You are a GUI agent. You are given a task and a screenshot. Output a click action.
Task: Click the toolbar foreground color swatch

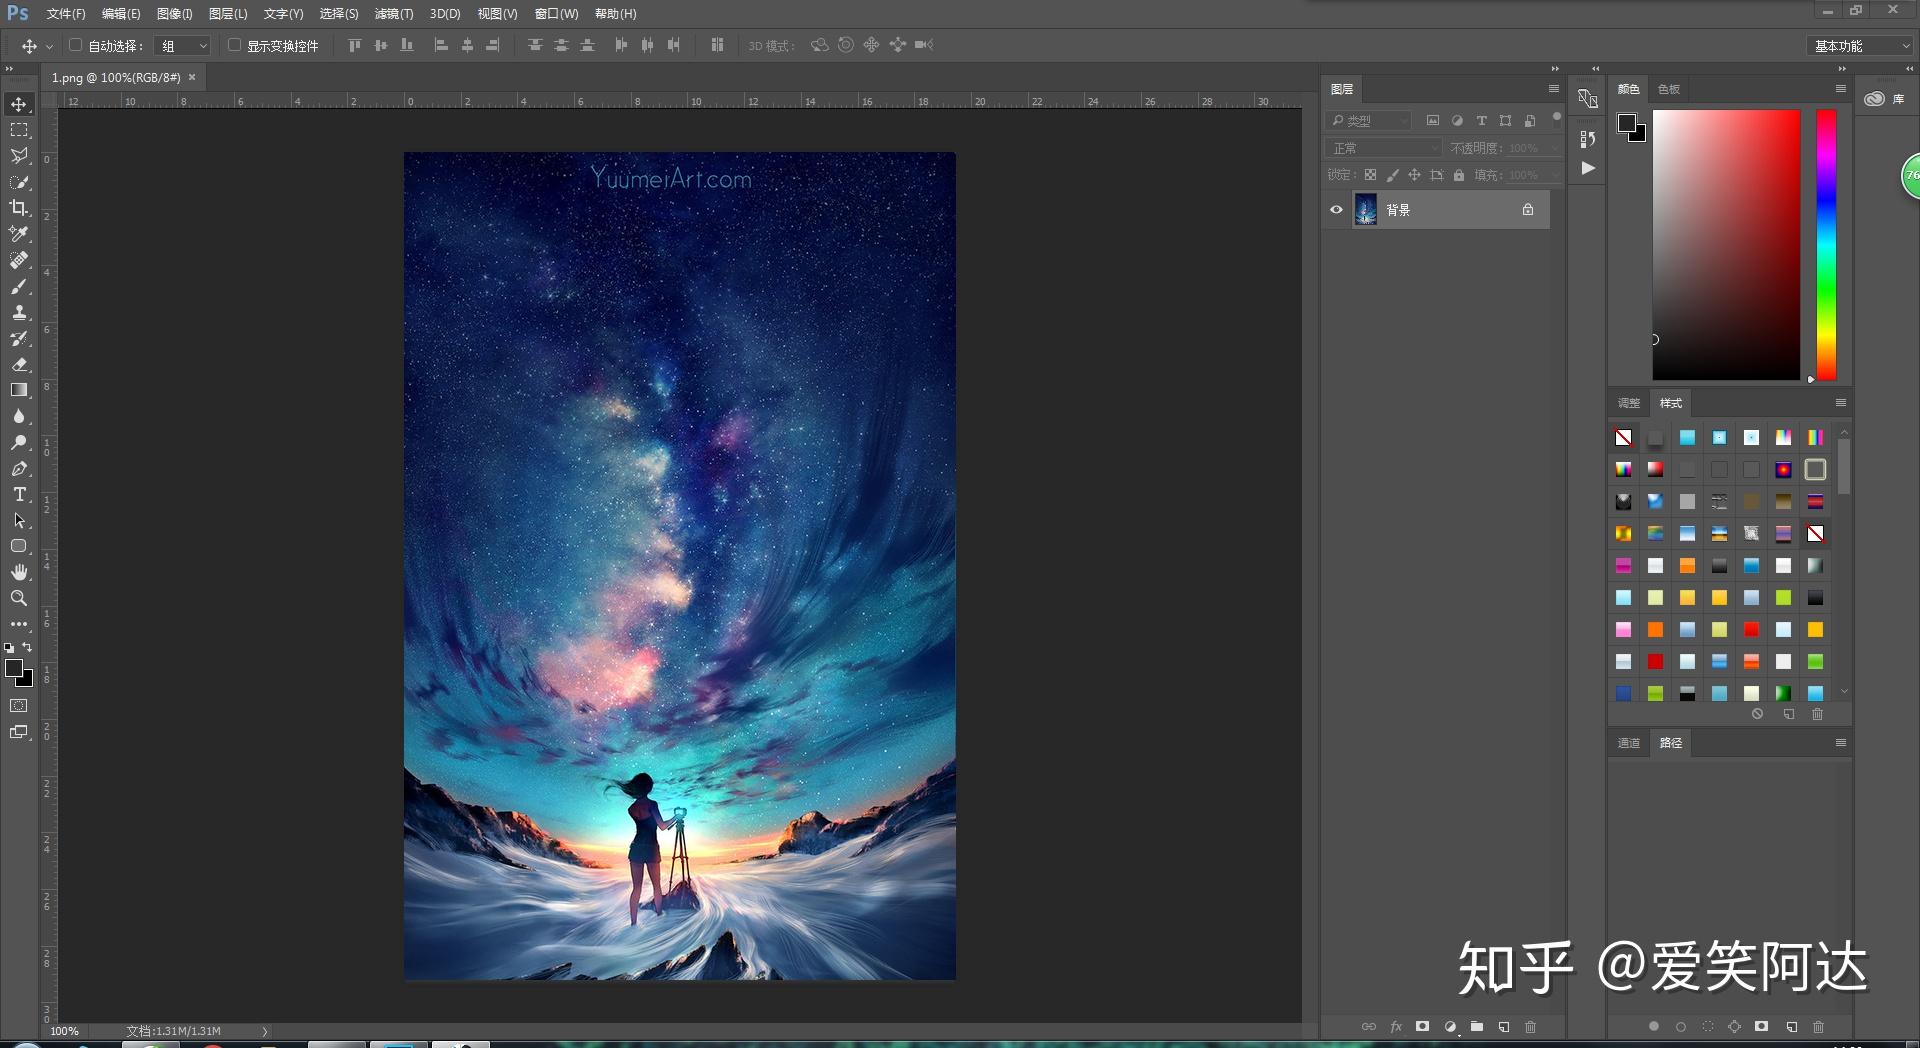tap(13, 668)
